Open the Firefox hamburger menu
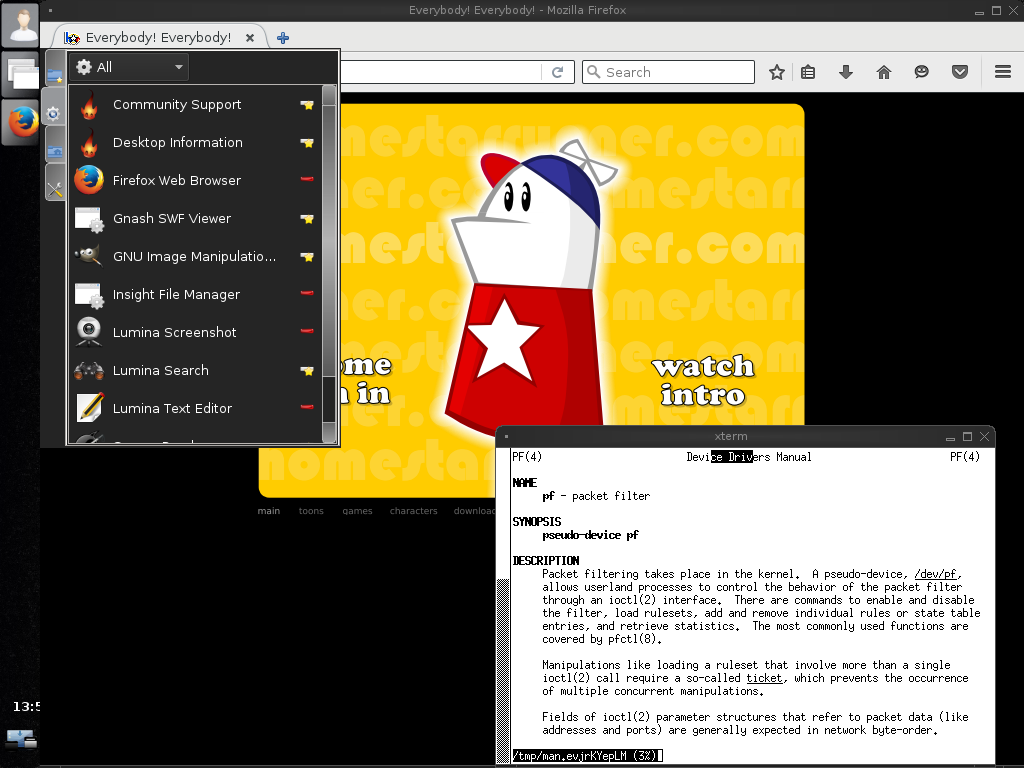This screenshot has height=768, width=1024. (x=1002, y=72)
